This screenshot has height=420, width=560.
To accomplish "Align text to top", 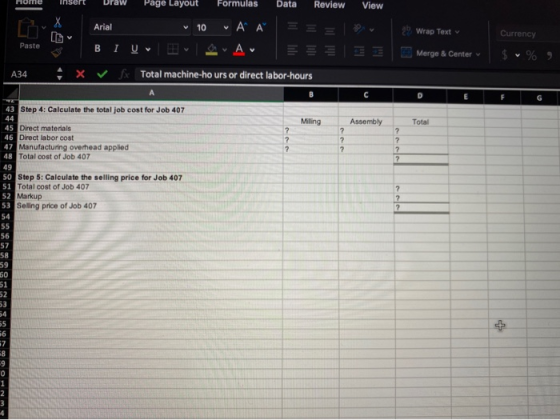I will (293, 27).
